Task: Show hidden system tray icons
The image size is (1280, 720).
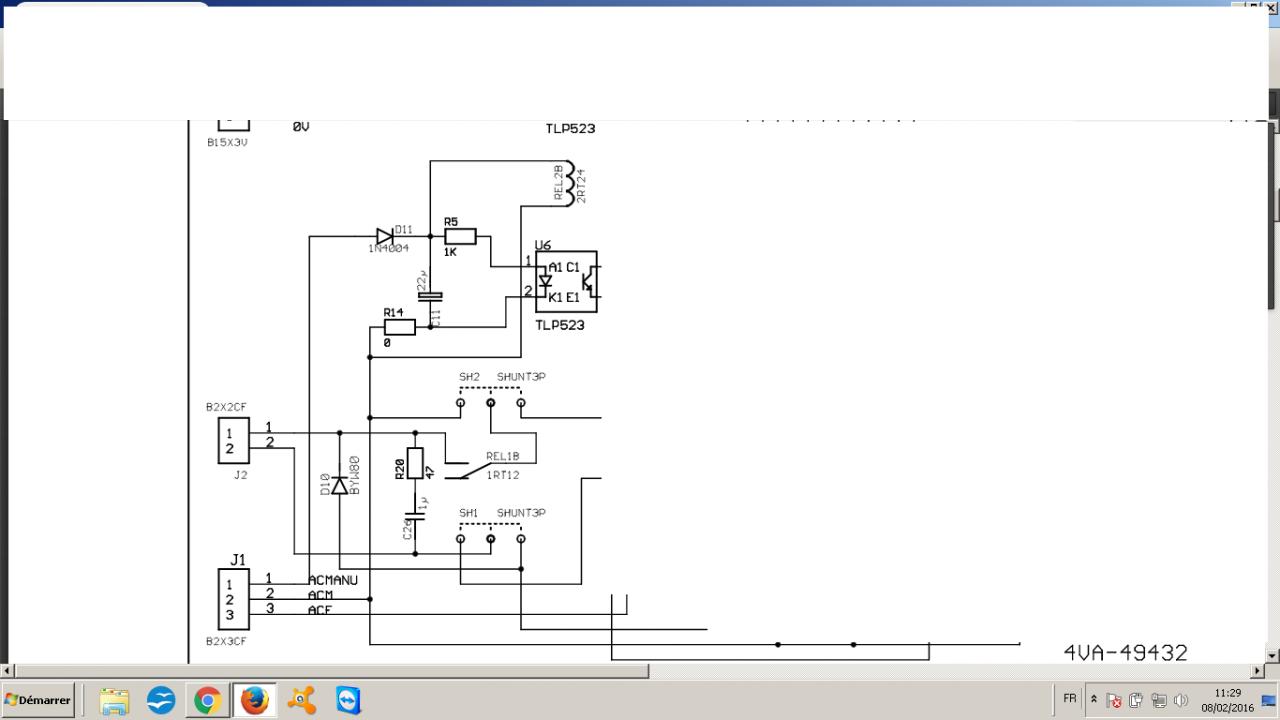Action: [x=1094, y=700]
